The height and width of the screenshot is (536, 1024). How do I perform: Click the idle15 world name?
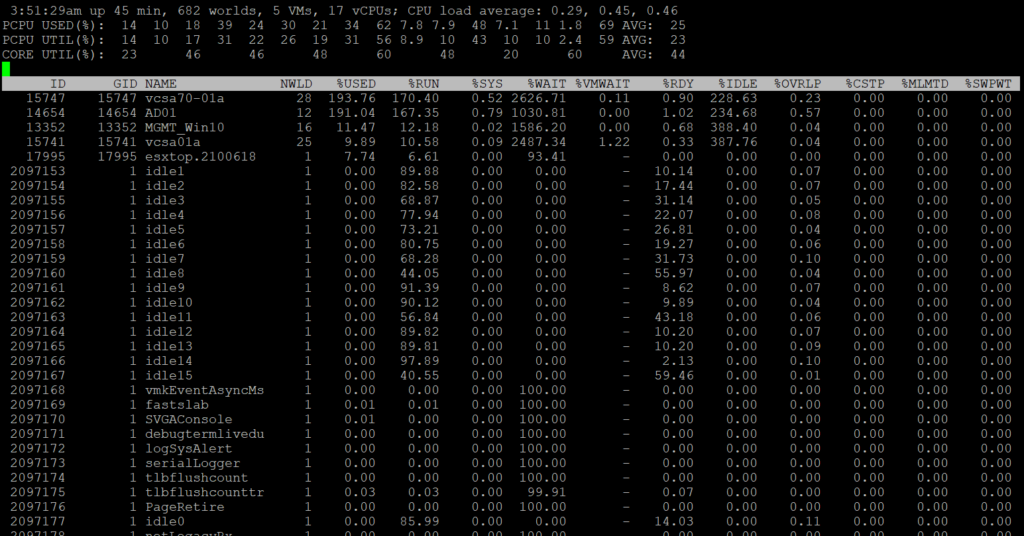[168, 375]
